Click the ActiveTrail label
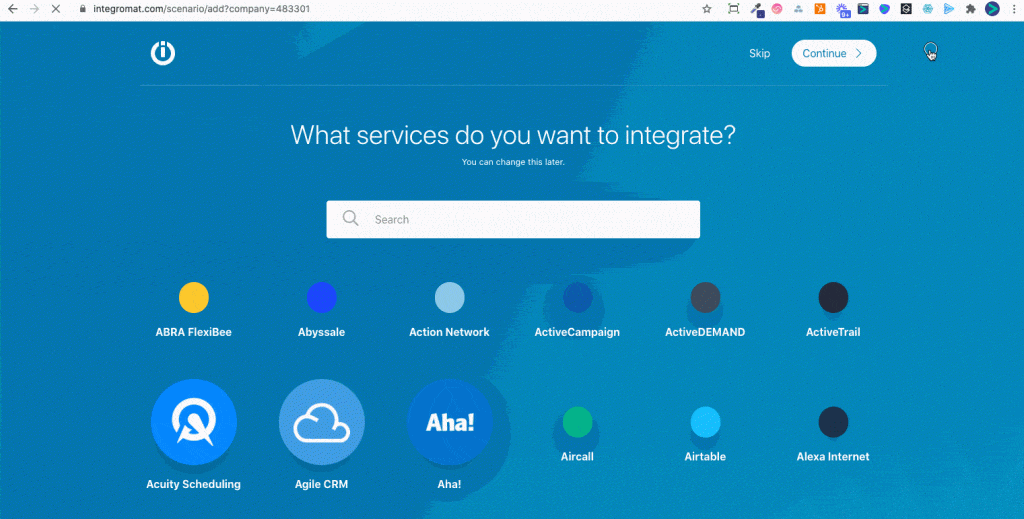Screen dimensions: 1024x519 click(833, 332)
